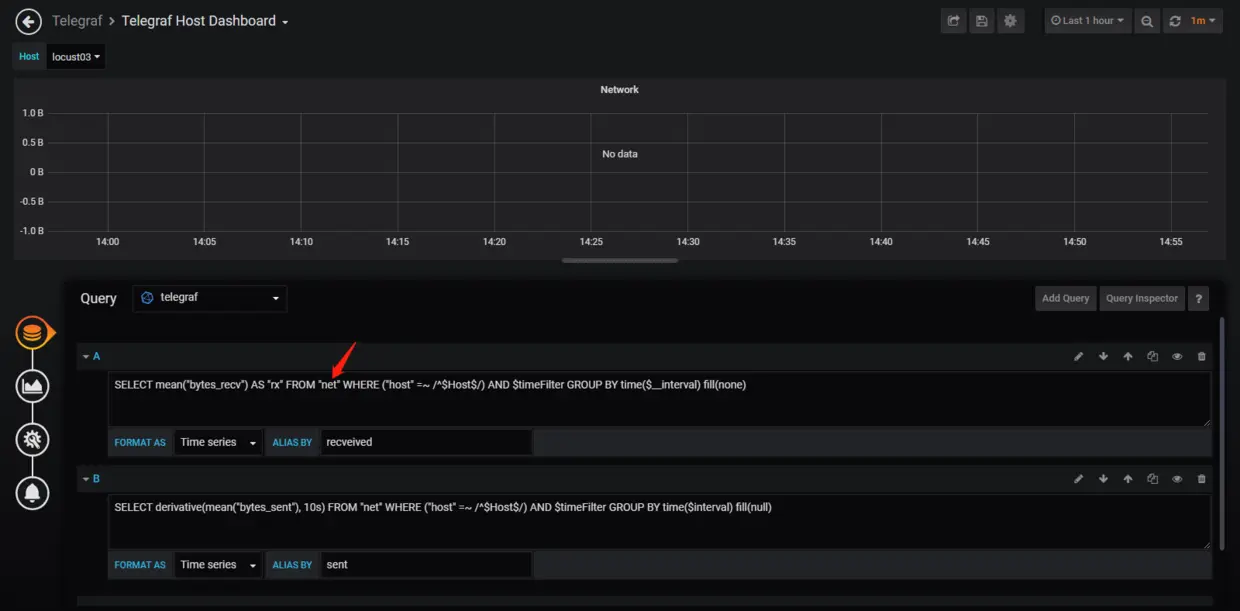Image resolution: width=1240 pixels, height=611 pixels.
Task: Click the Telegraf folder breadcrumb
Action: click(76, 21)
